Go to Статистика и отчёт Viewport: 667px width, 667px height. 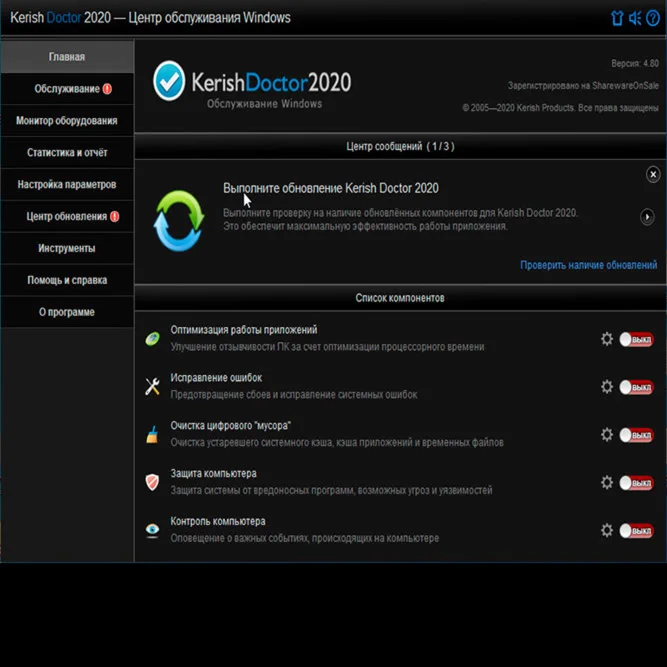[67, 153]
